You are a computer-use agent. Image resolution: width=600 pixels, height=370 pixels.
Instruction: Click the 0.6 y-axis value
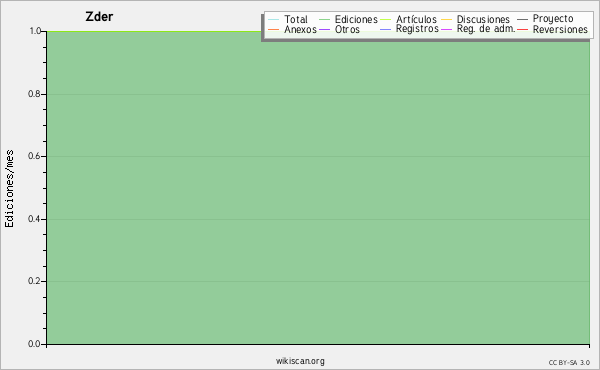click(x=35, y=156)
